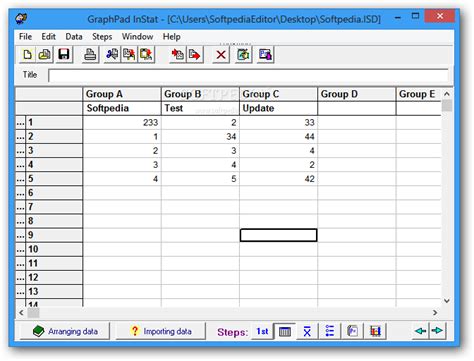The height and width of the screenshot is (361, 474).
Task: Open the Help menu
Action: point(171,37)
